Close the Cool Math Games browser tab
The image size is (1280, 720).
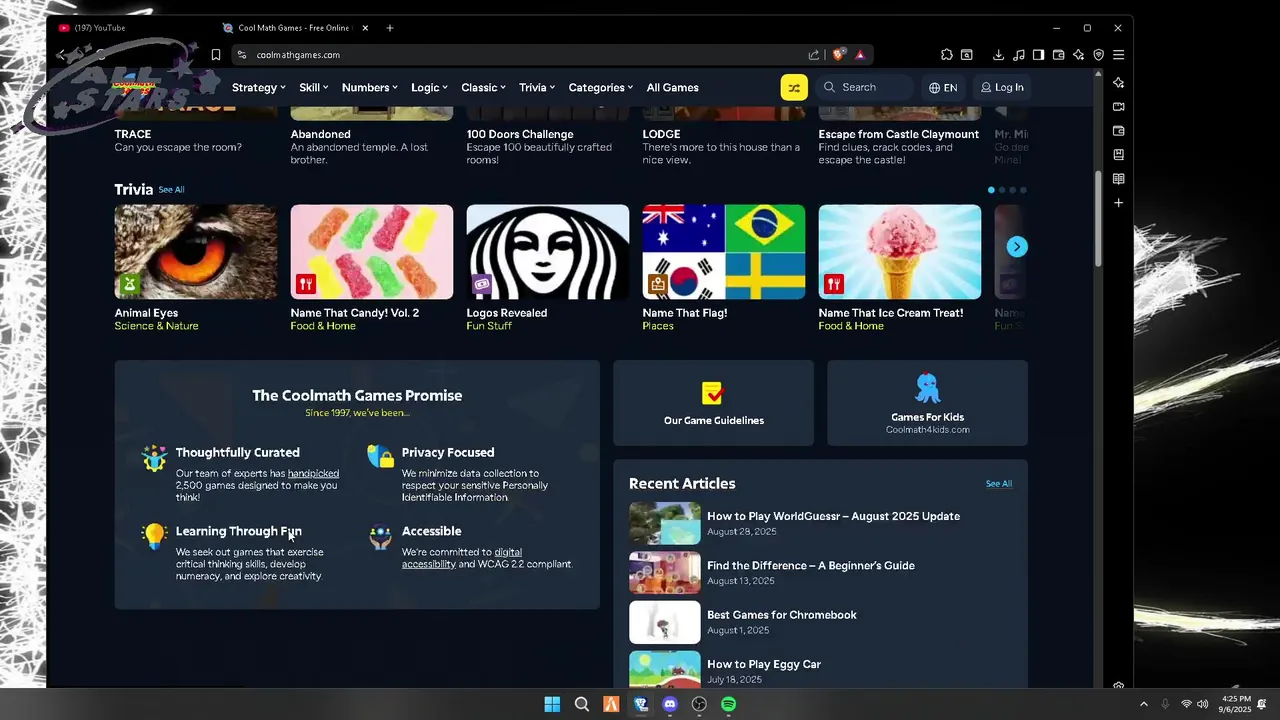pos(364,28)
